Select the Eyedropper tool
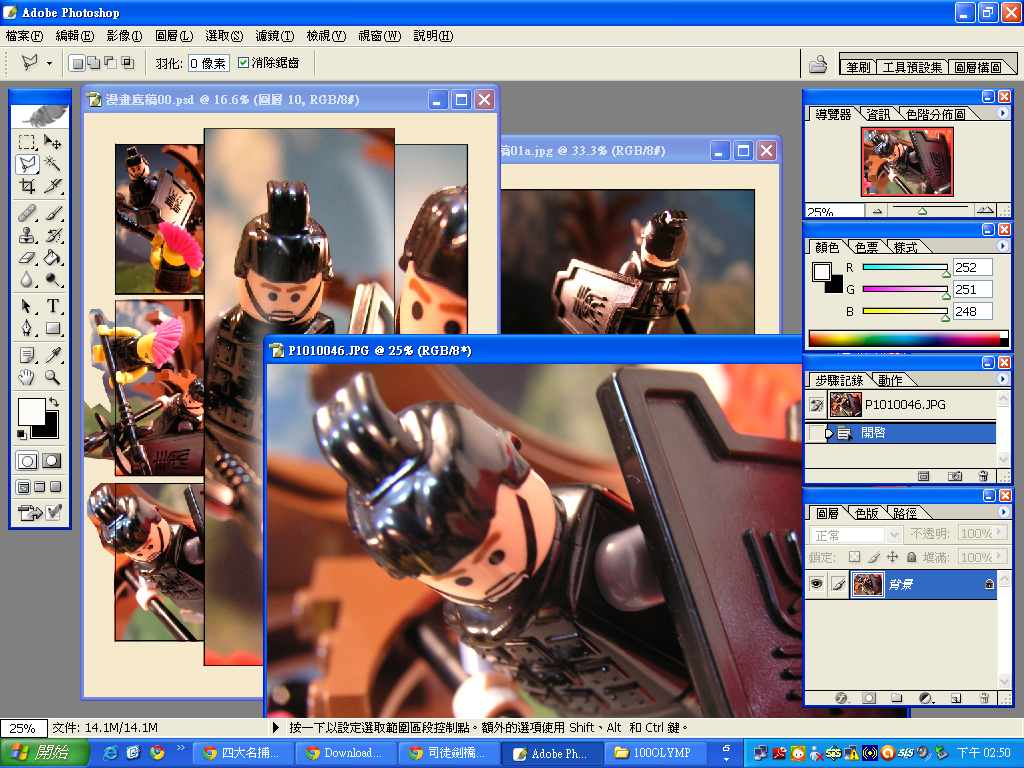The width and height of the screenshot is (1024, 768). [x=52, y=355]
